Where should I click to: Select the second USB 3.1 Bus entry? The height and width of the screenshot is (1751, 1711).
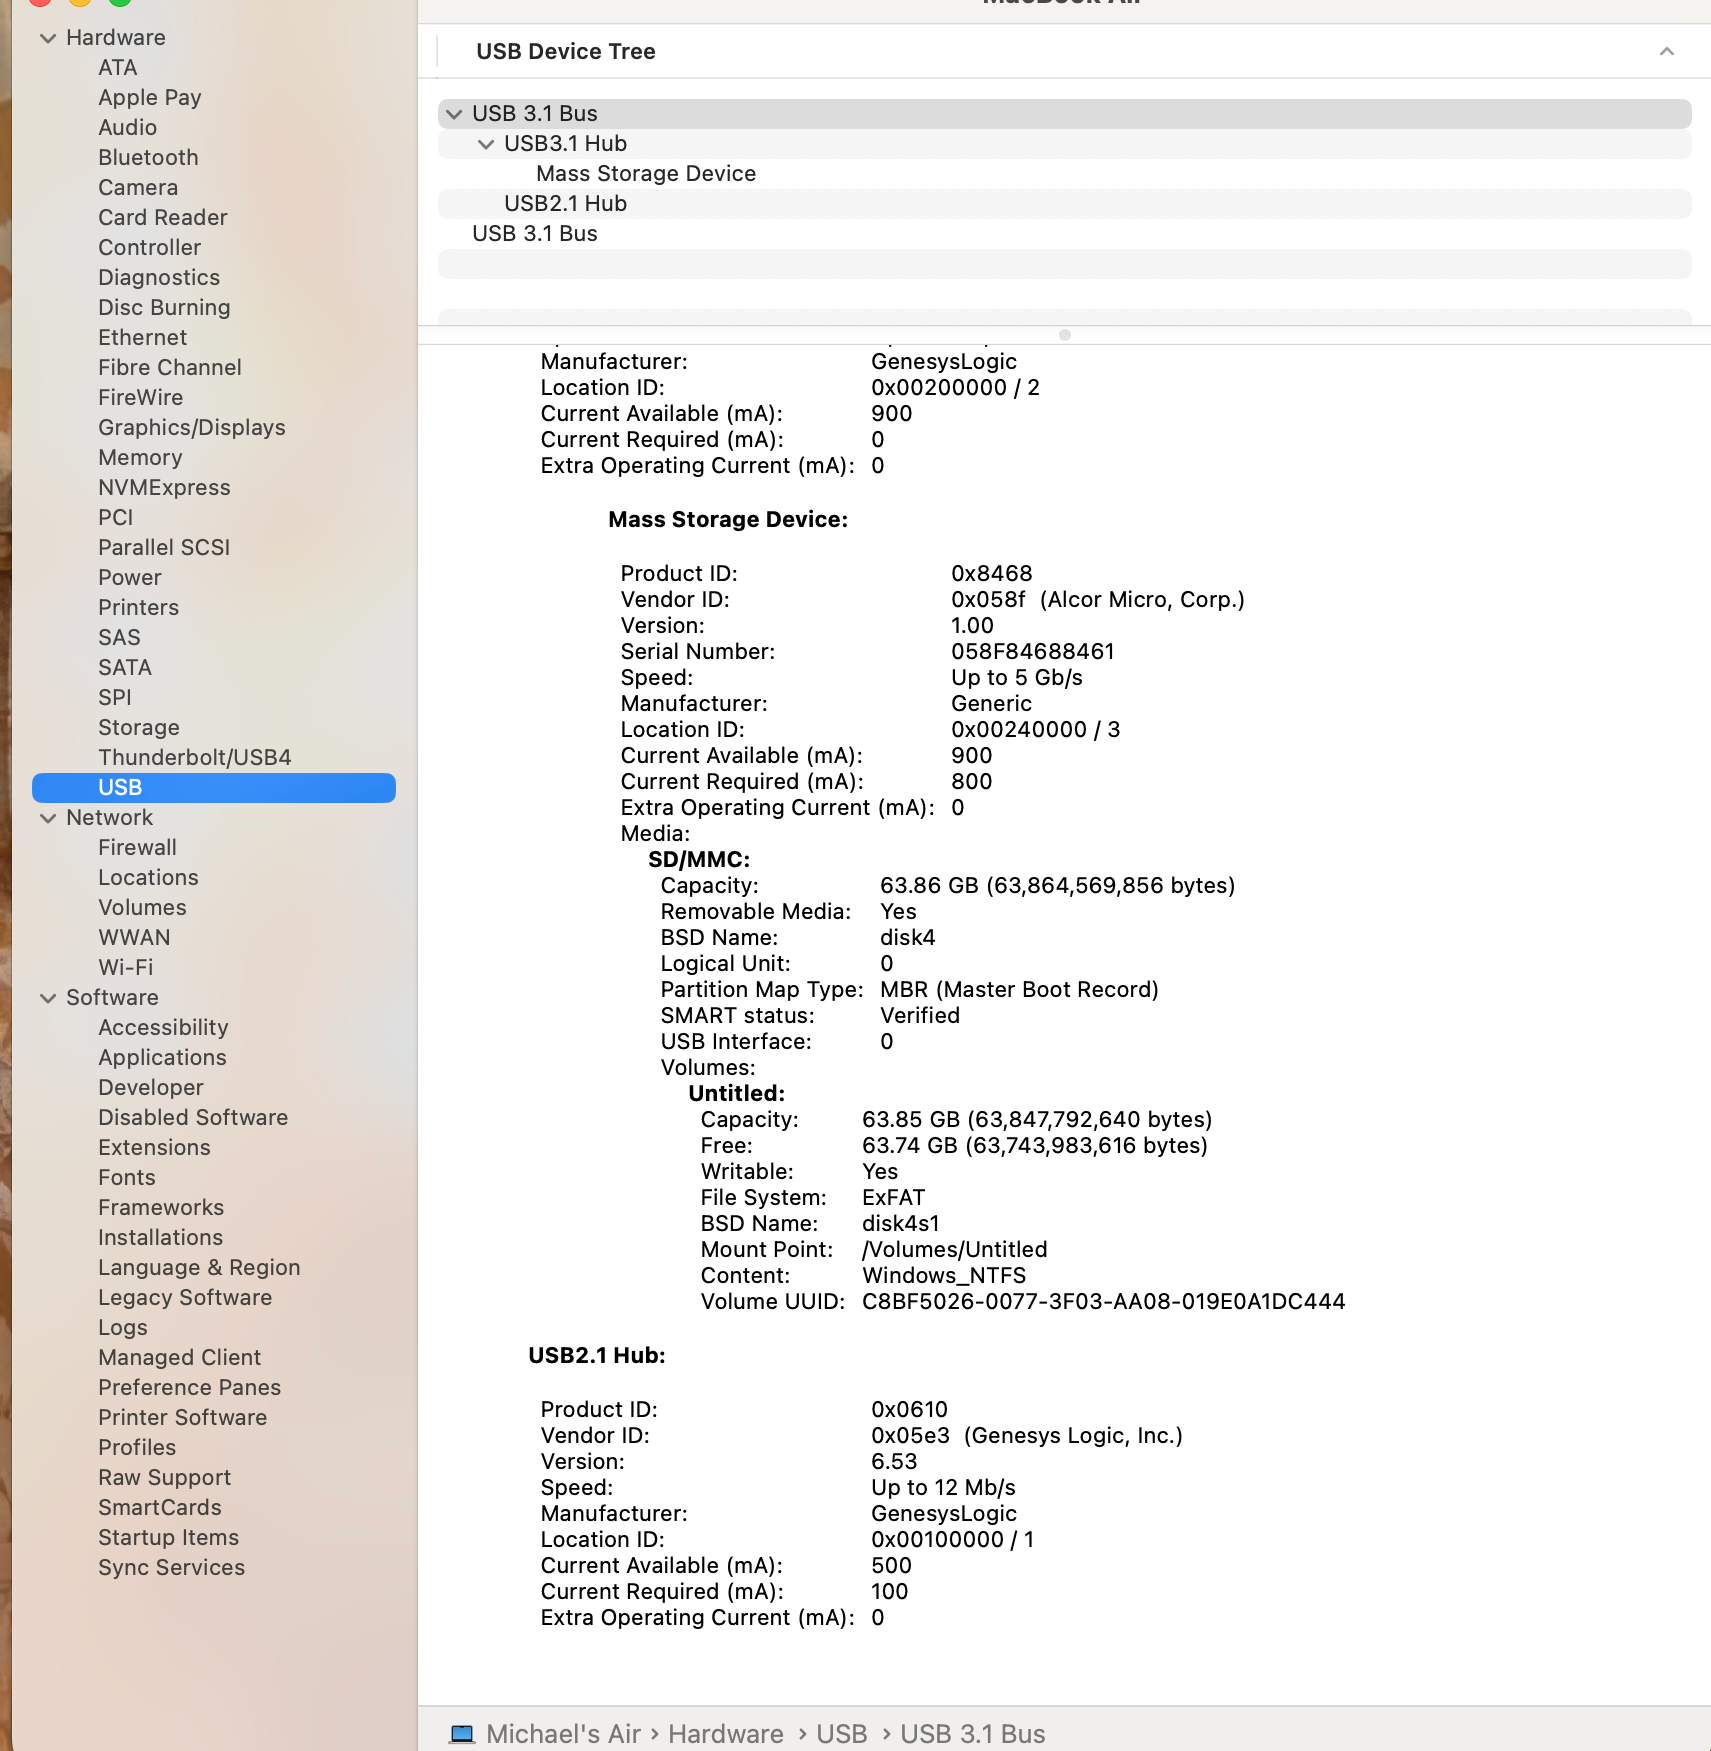click(535, 234)
